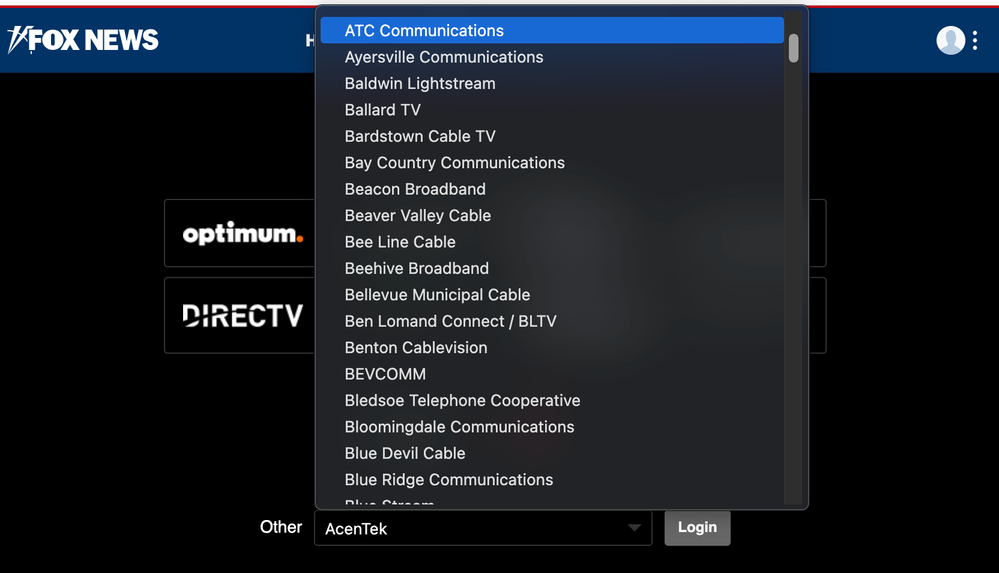Pick Blue Ridge Communications

pyautogui.click(x=449, y=480)
